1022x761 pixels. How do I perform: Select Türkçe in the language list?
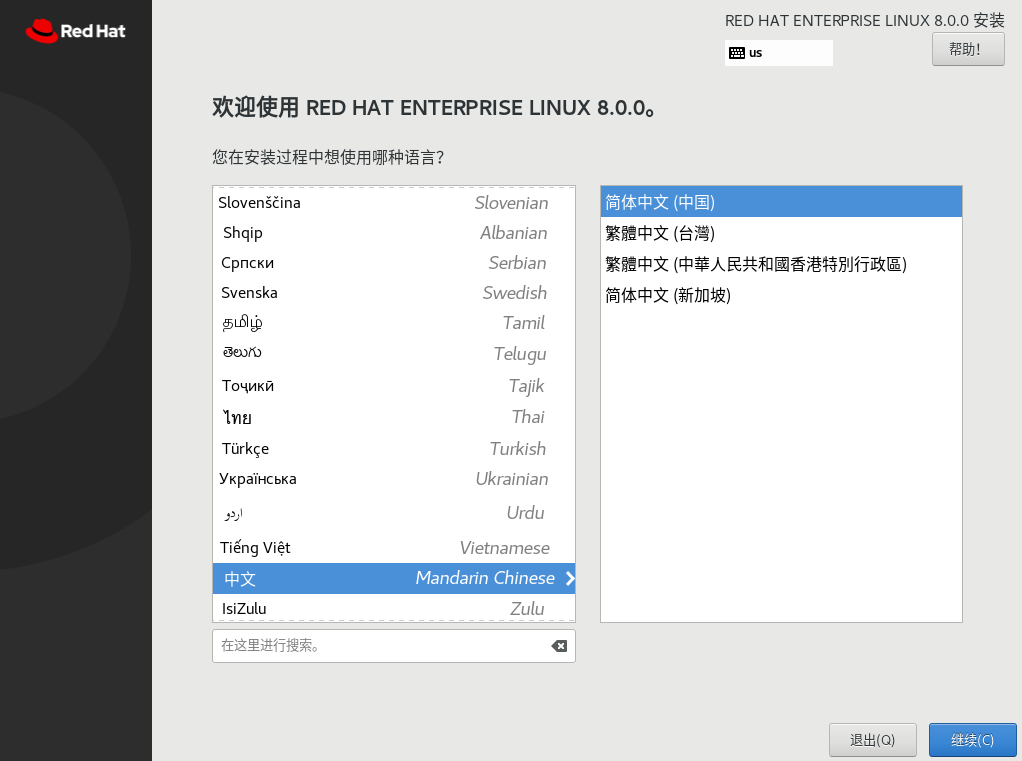point(300,448)
